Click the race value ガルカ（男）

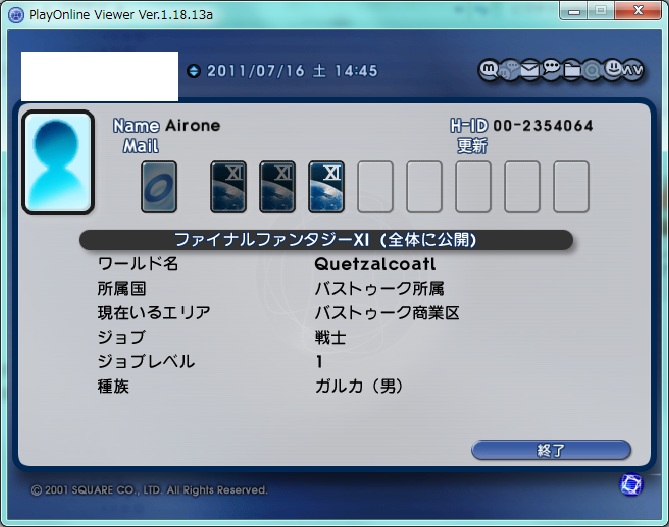[x=359, y=386]
